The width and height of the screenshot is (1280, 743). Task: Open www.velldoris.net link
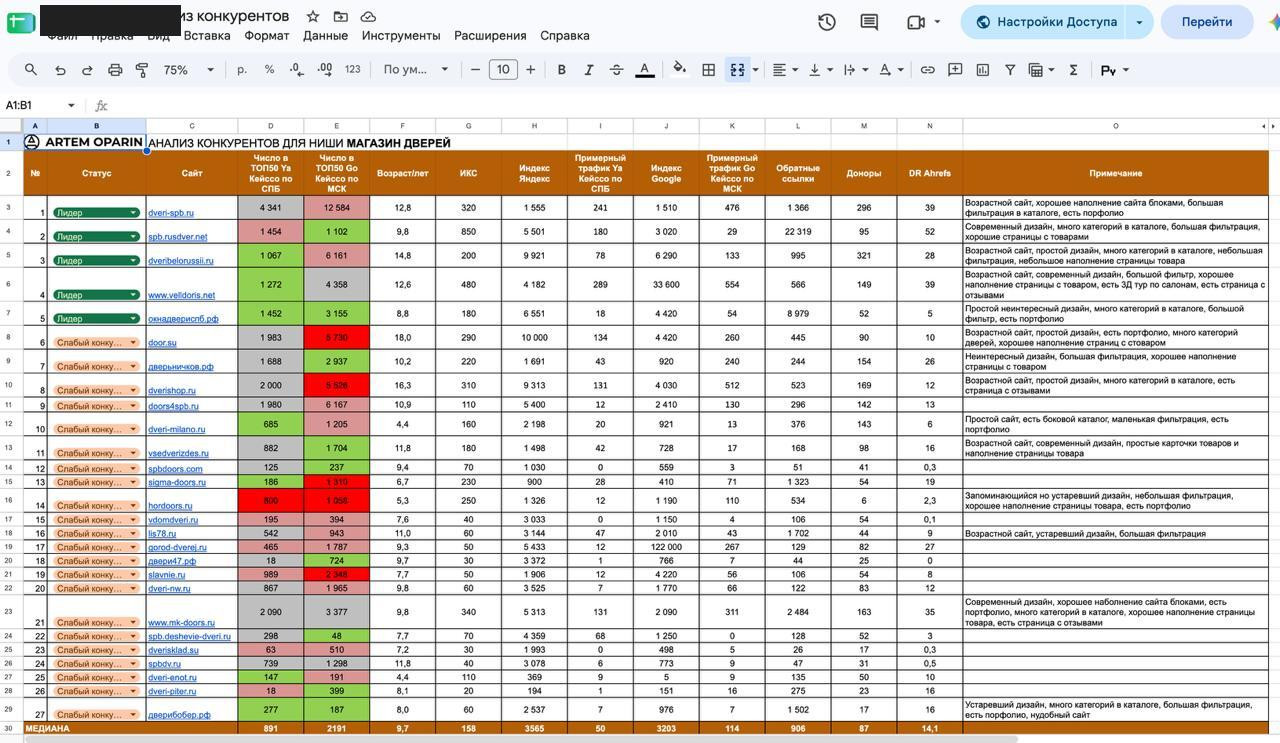[x=181, y=295]
